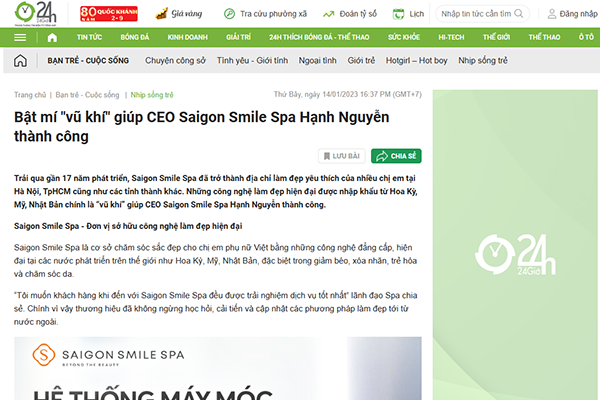Open the HI-TECH menu

pos(451,37)
